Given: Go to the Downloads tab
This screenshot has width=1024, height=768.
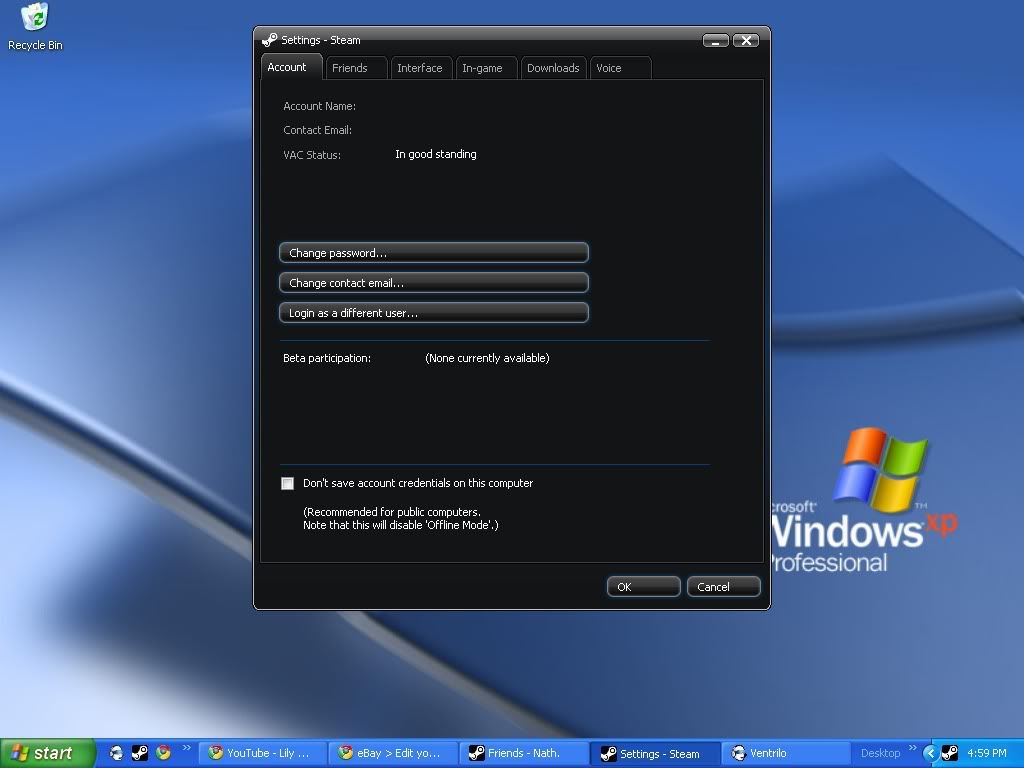Looking at the screenshot, I should tap(553, 68).
